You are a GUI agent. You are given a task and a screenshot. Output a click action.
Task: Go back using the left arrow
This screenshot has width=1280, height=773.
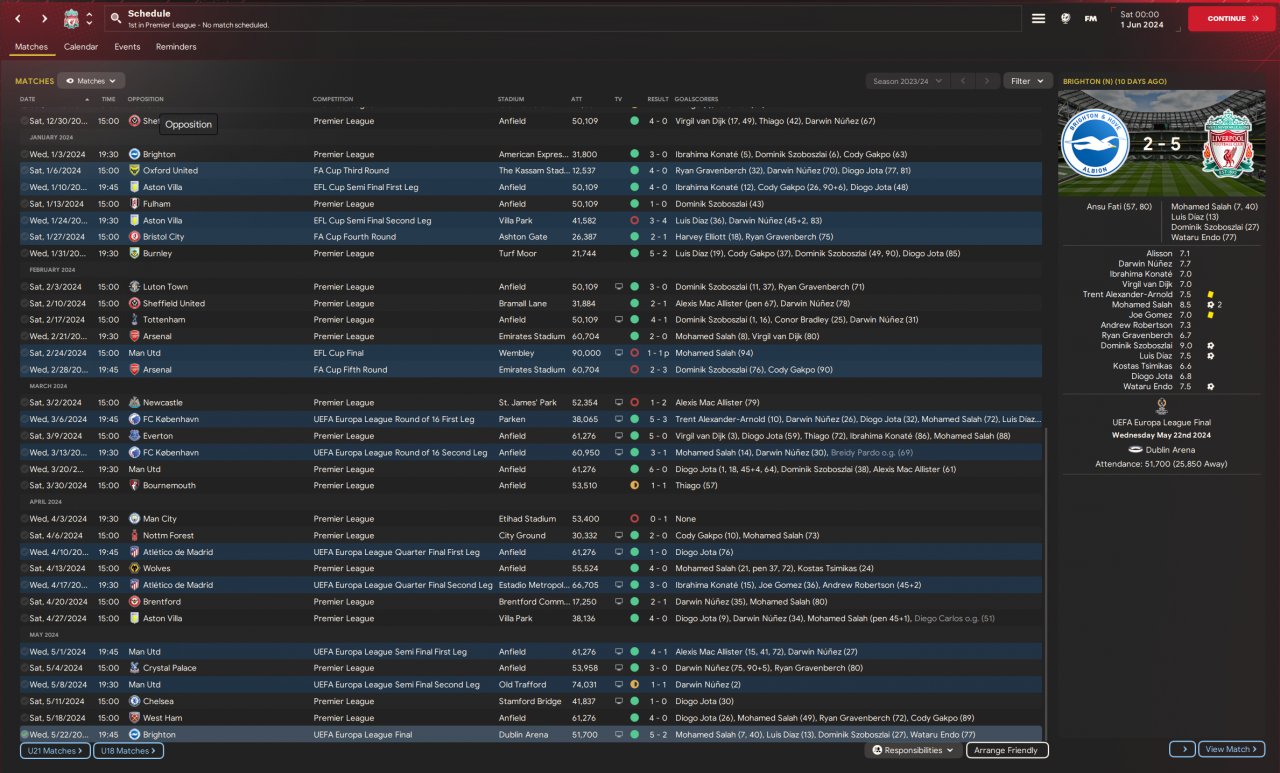click(18, 18)
